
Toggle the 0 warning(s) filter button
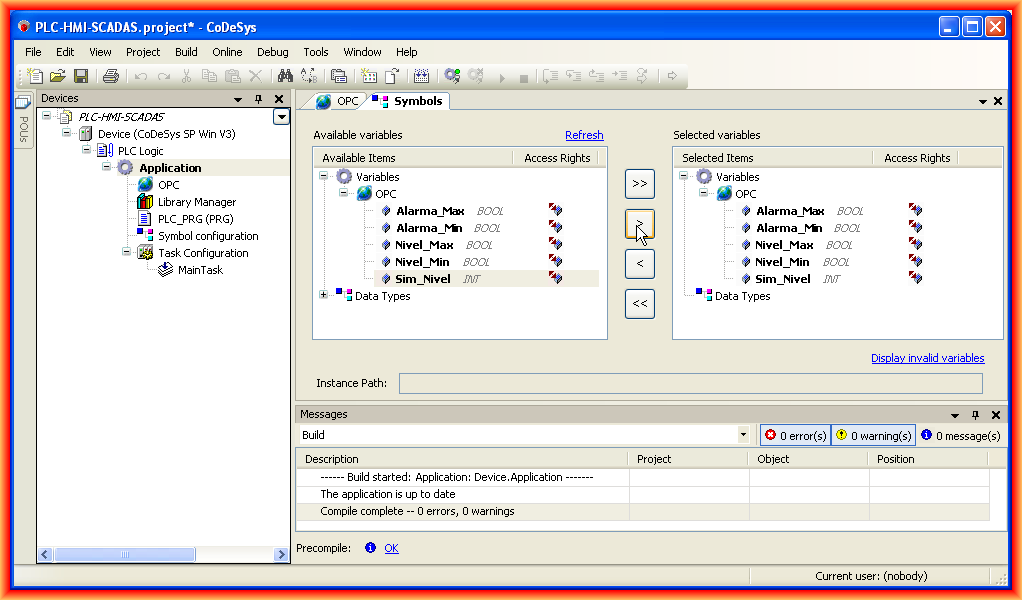click(x=873, y=435)
